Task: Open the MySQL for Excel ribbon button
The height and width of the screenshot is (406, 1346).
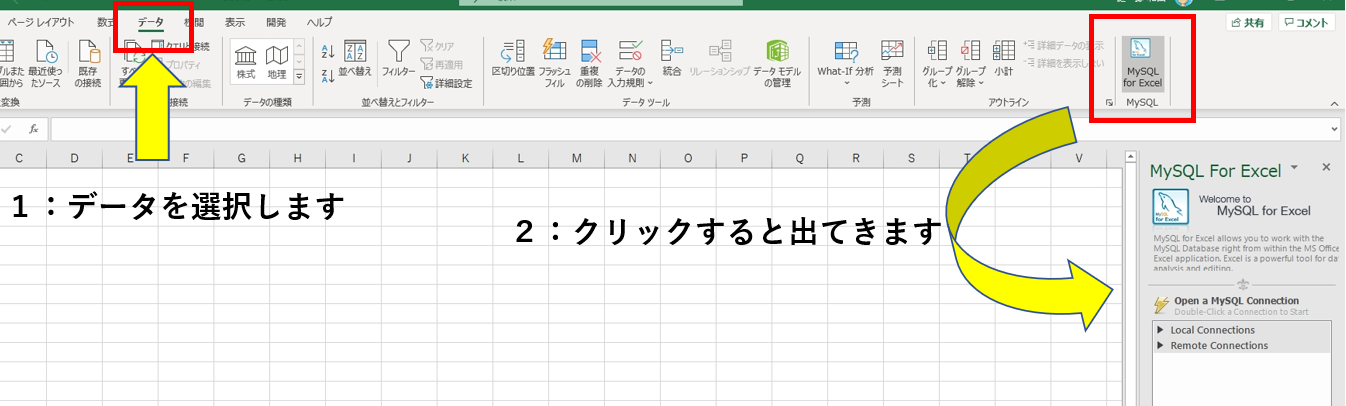Action: point(1141,64)
